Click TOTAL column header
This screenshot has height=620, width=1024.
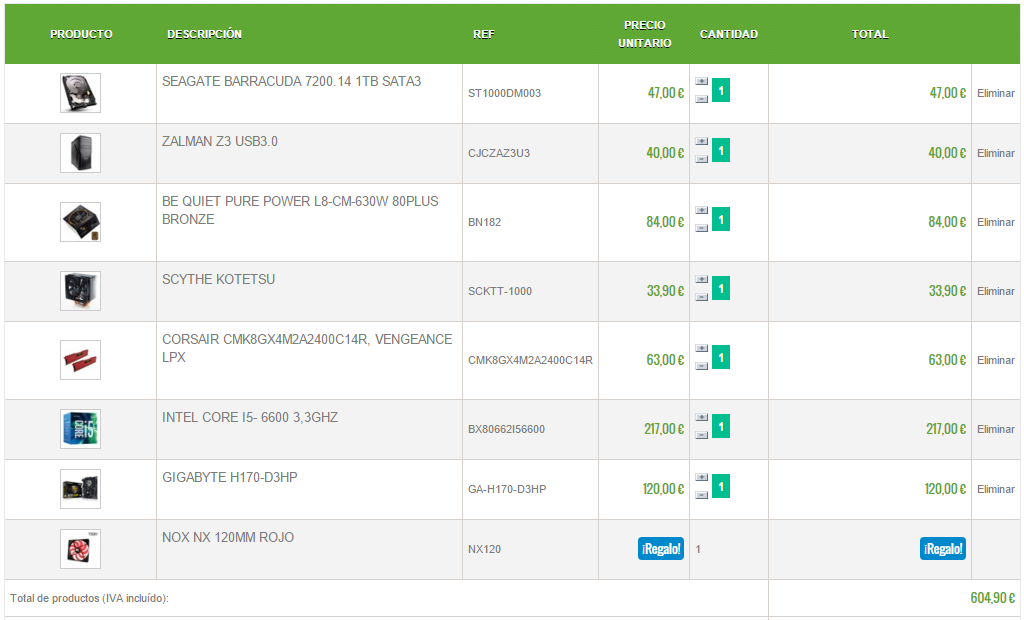pos(870,34)
